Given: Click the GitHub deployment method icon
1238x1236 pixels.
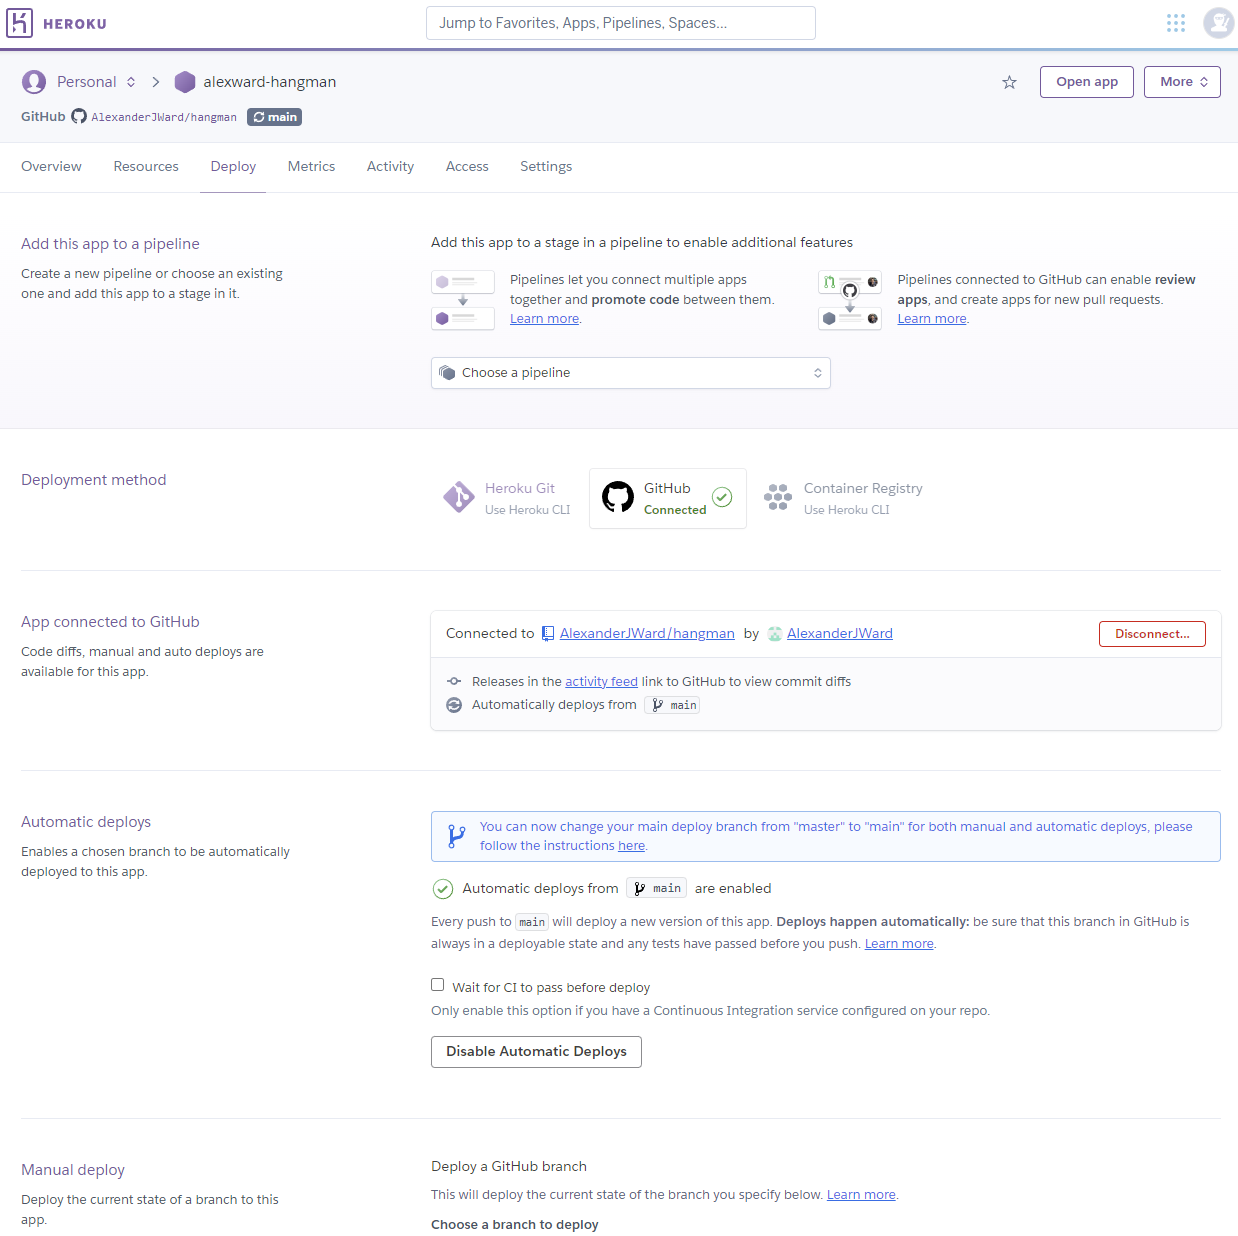Looking at the screenshot, I should coord(618,497).
